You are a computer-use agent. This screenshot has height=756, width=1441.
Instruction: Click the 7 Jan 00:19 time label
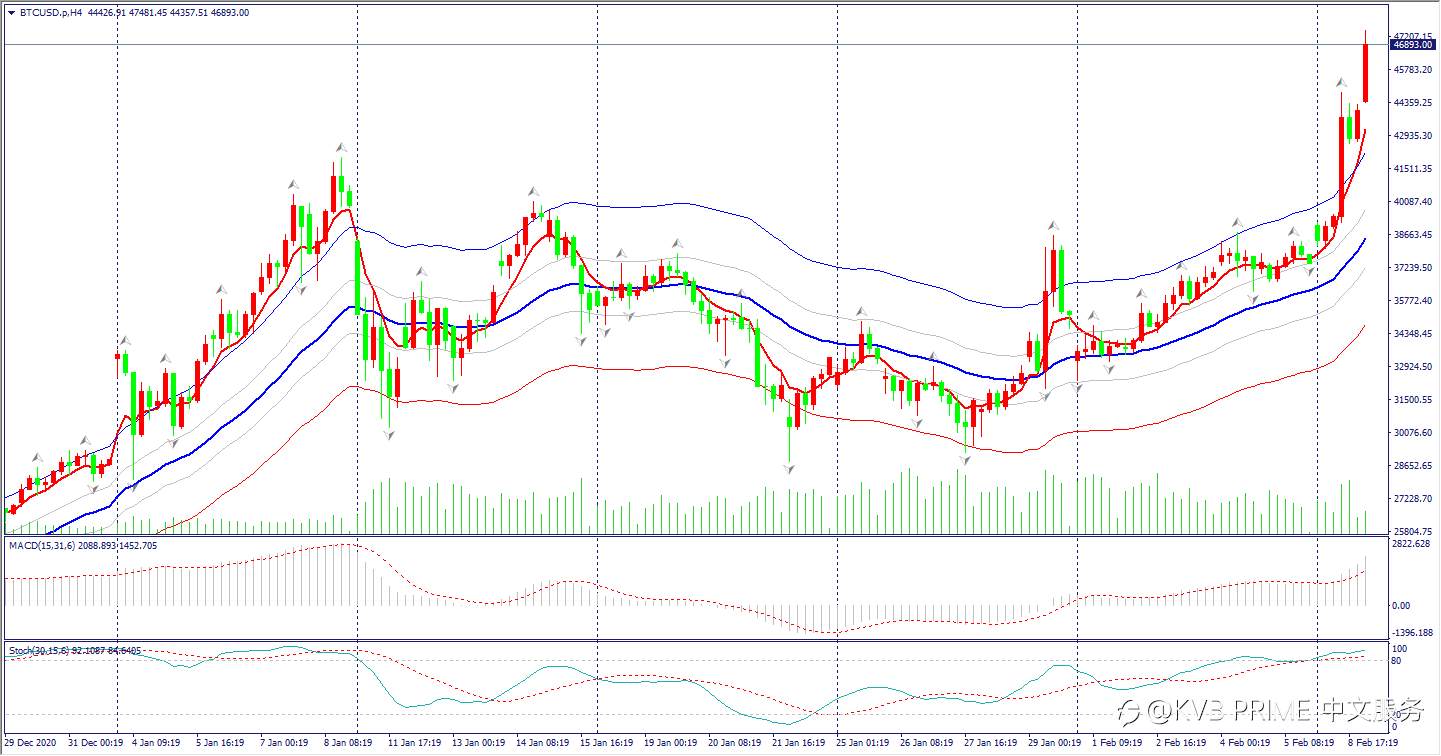(285, 743)
